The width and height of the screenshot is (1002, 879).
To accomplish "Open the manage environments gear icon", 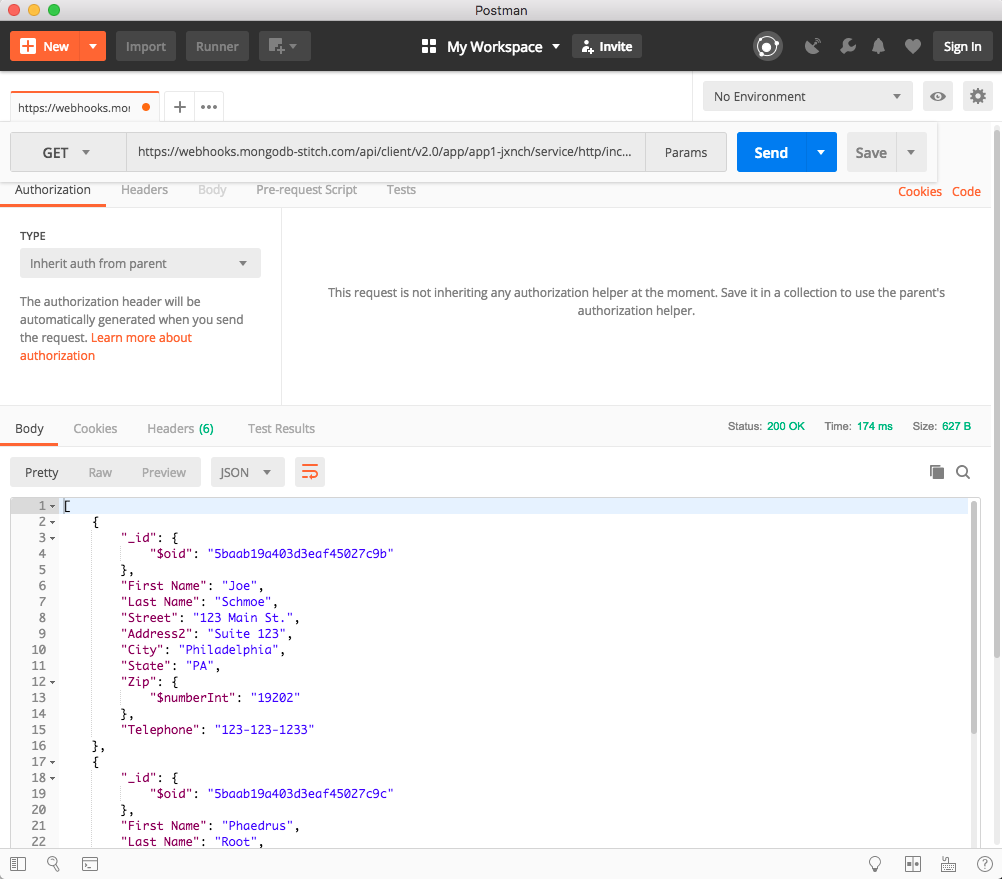I will [977, 96].
